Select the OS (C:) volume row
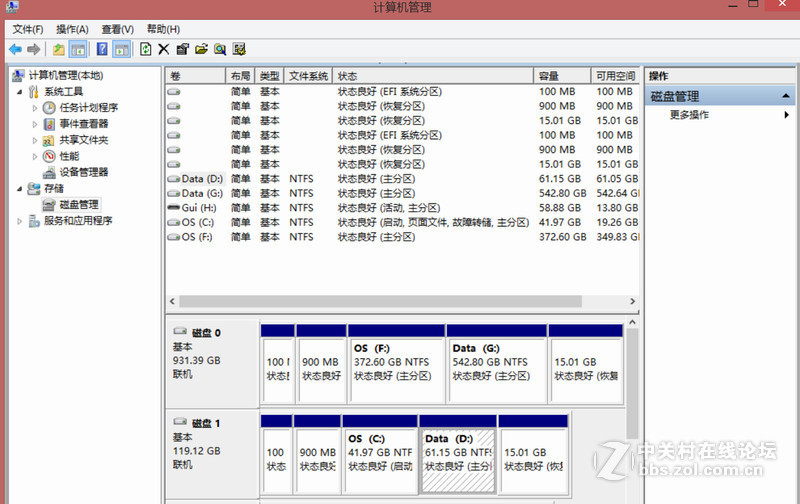This screenshot has height=504, width=800. 403,222
